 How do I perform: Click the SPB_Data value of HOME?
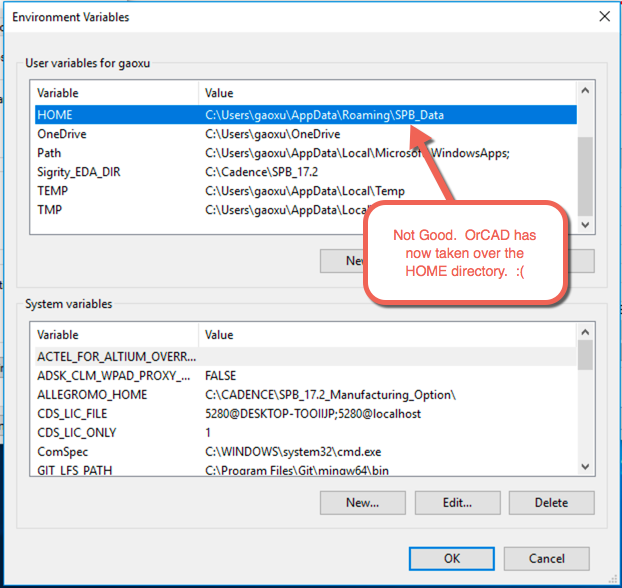click(x=324, y=115)
